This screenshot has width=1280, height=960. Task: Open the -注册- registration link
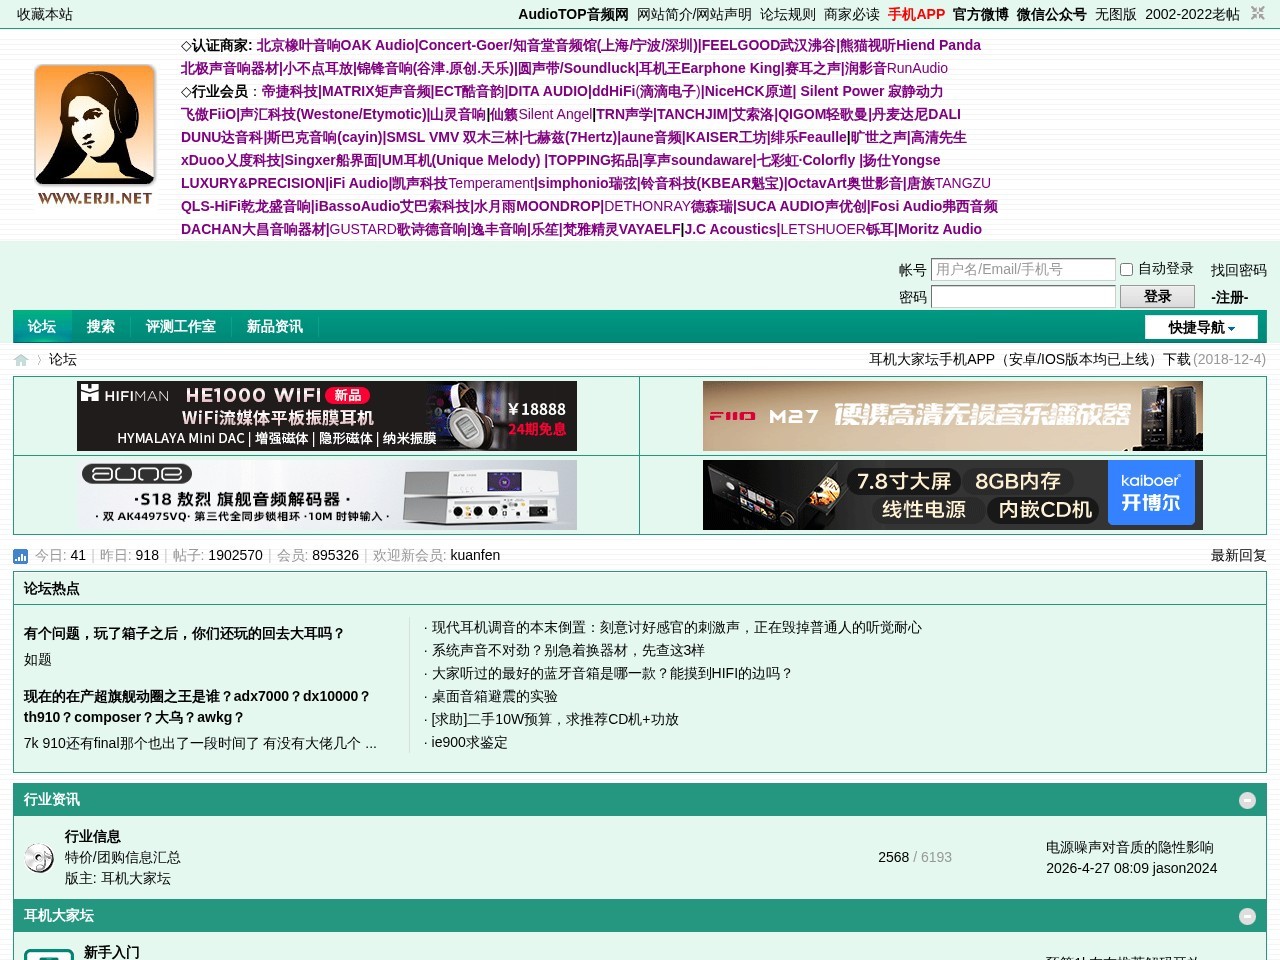click(1229, 297)
